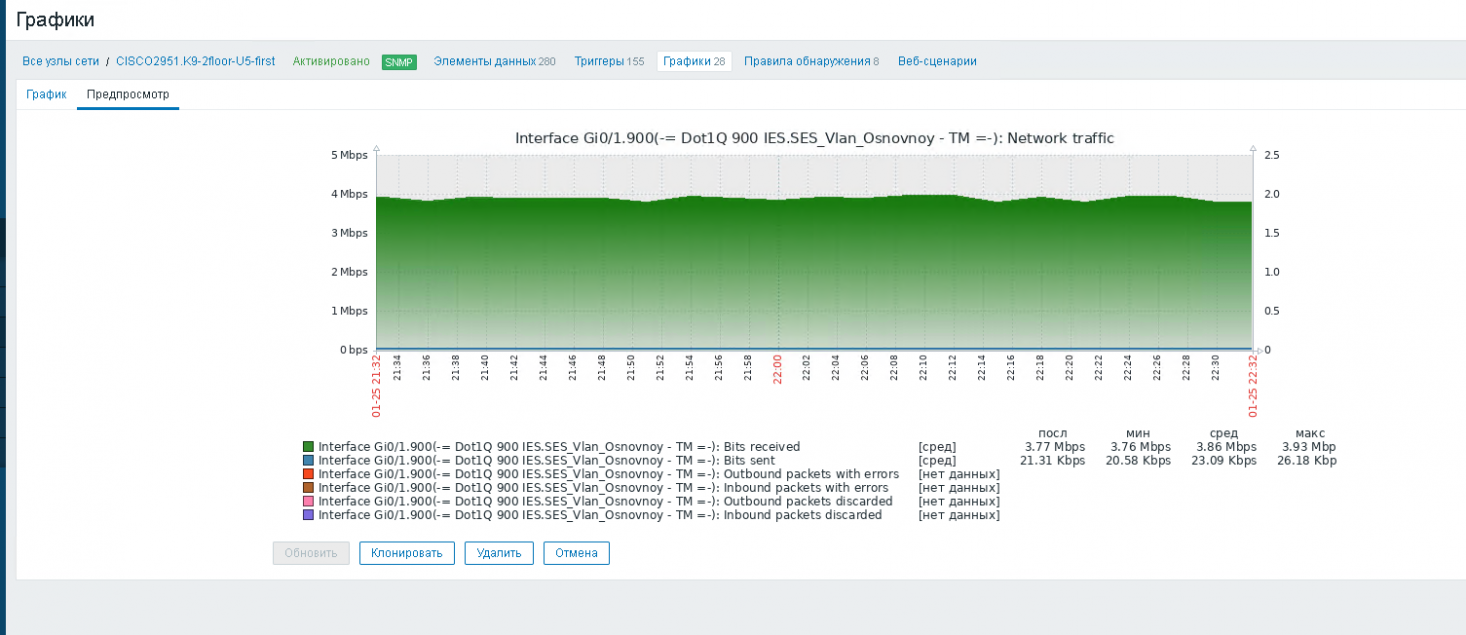
Task: Click the Все узлы сети breadcrumb
Action: 61,61
